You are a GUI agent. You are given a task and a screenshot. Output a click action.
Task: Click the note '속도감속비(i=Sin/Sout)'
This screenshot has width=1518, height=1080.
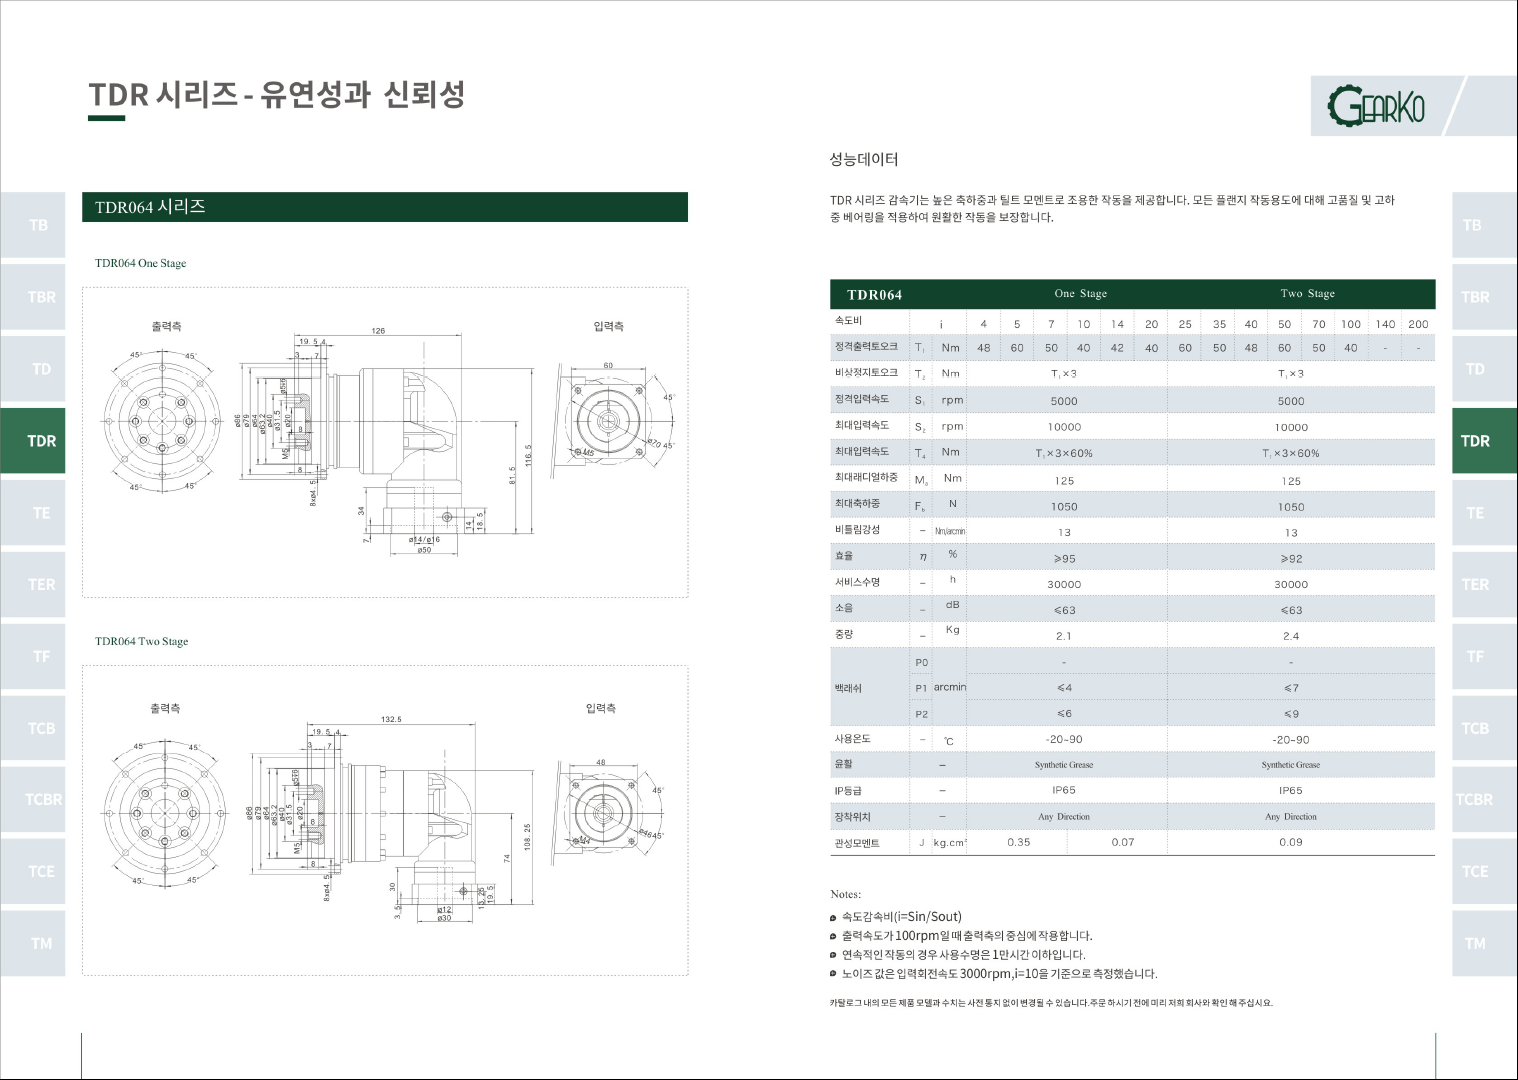(x=901, y=916)
